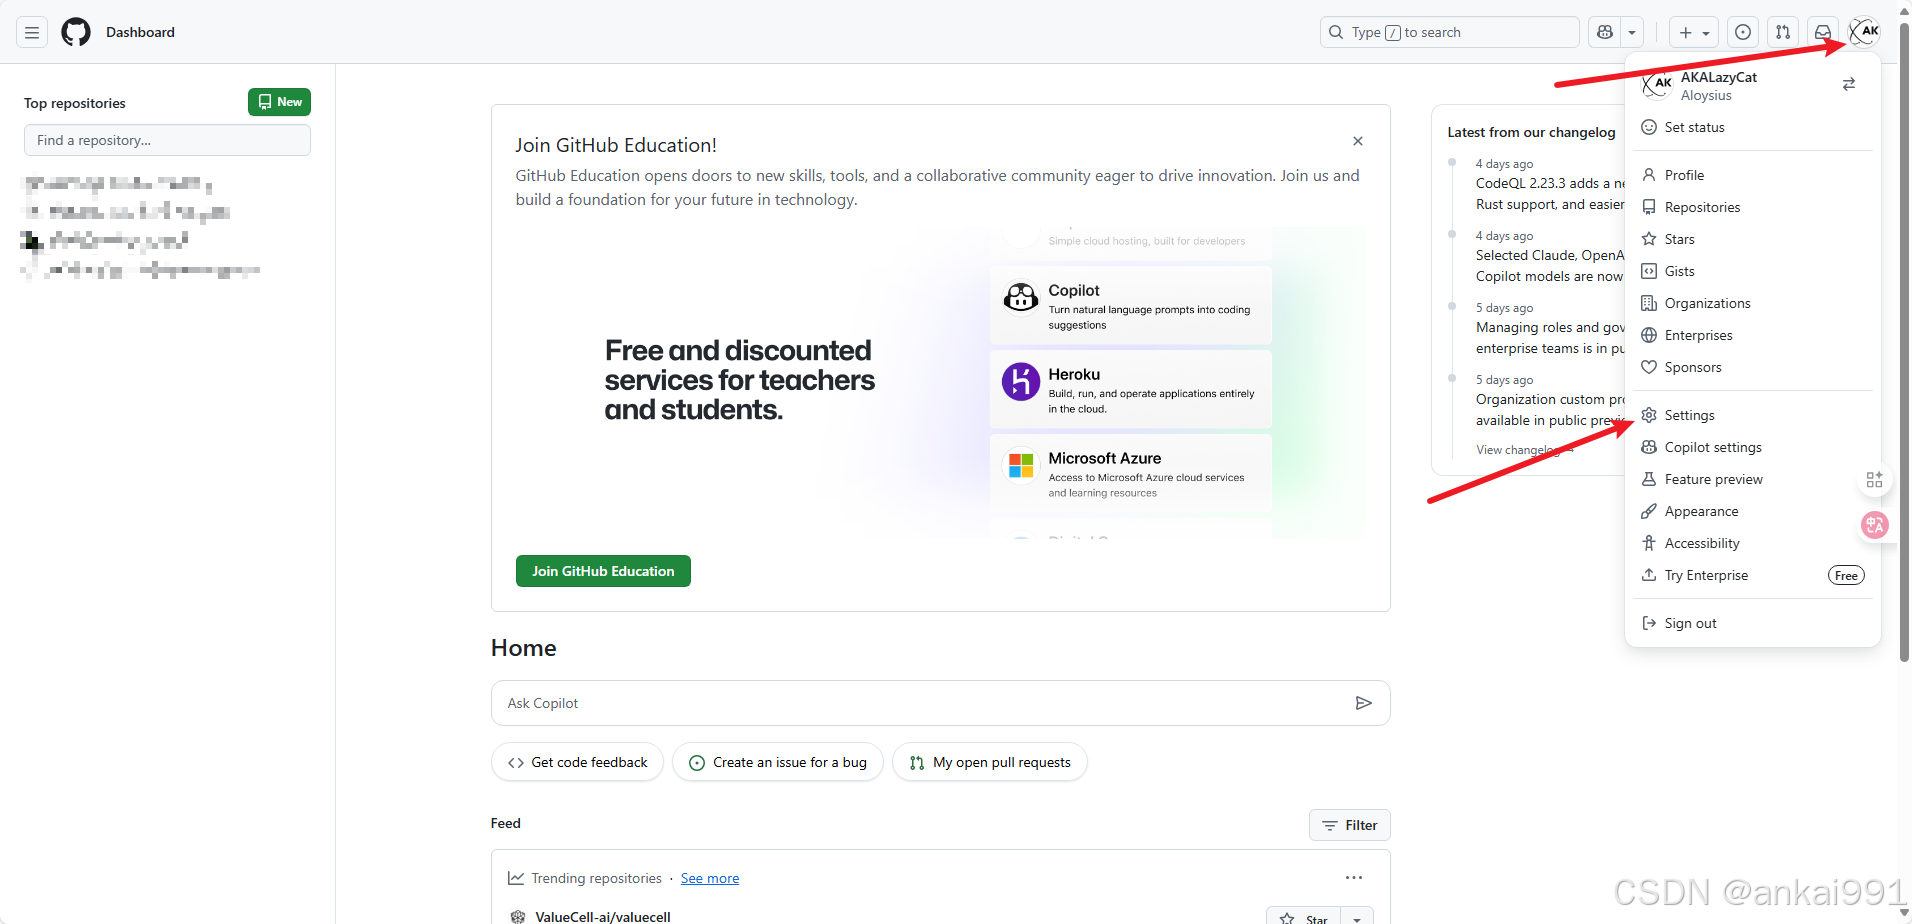The image size is (1912, 924).
Task: Expand the Star list dropdown arrow
Action: tap(1357, 917)
